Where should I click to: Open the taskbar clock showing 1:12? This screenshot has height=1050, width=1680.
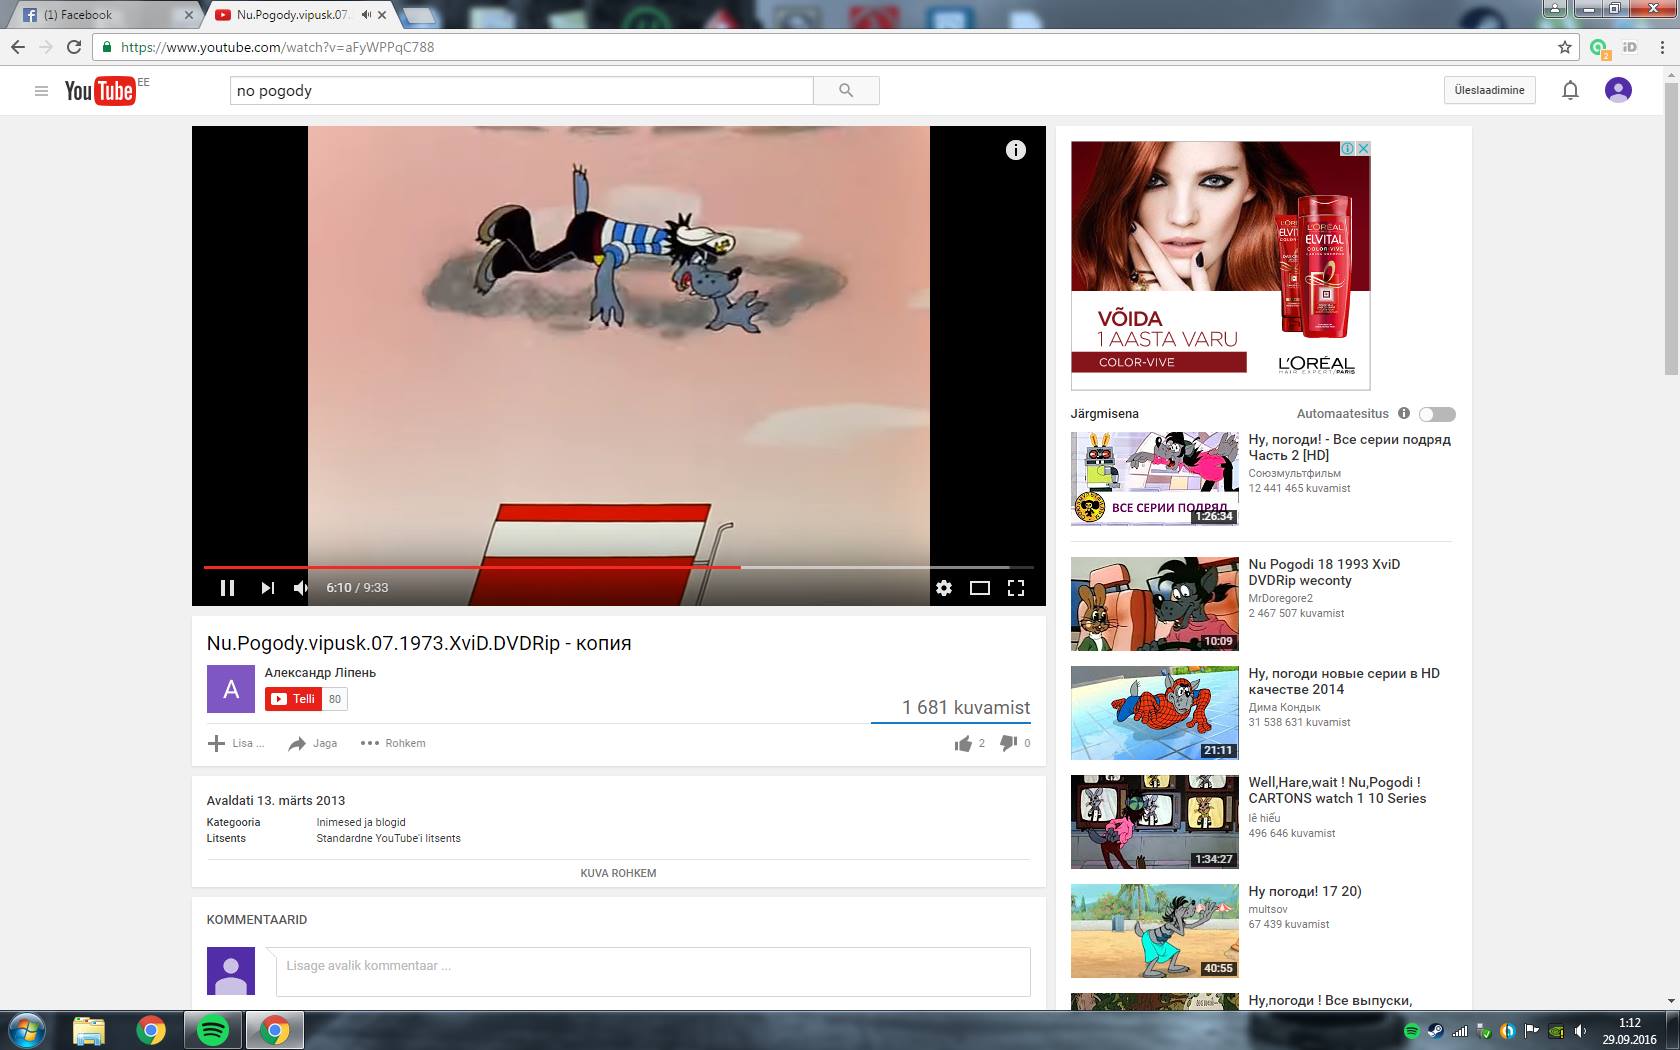pyautogui.click(x=1629, y=1031)
